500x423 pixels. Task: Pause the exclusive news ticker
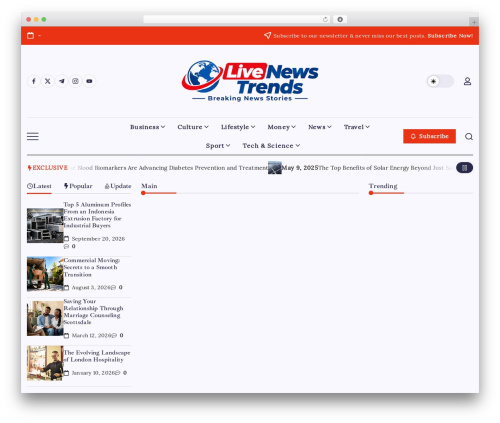click(464, 168)
